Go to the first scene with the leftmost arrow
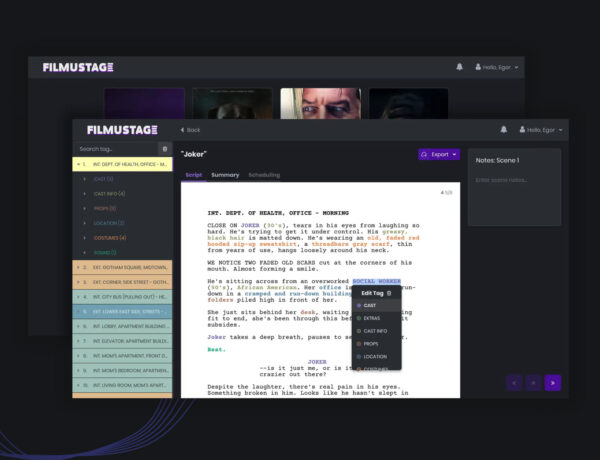Viewport: 600px width, 460px height. tap(516, 382)
